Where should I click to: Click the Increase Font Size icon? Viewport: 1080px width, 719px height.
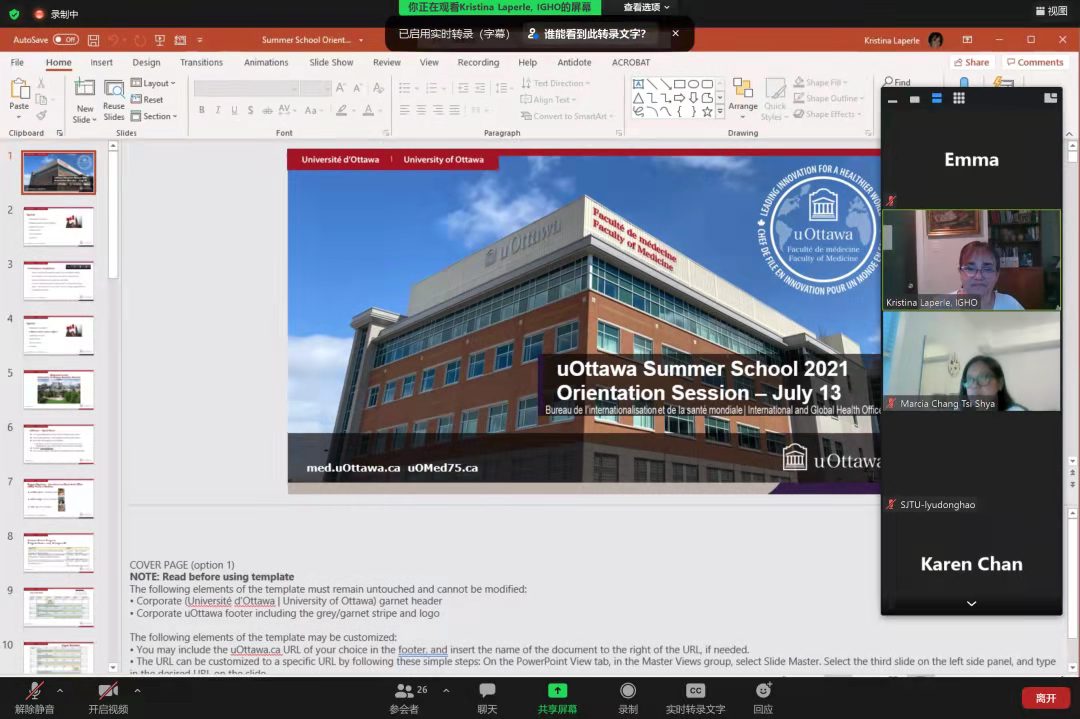coord(340,87)
